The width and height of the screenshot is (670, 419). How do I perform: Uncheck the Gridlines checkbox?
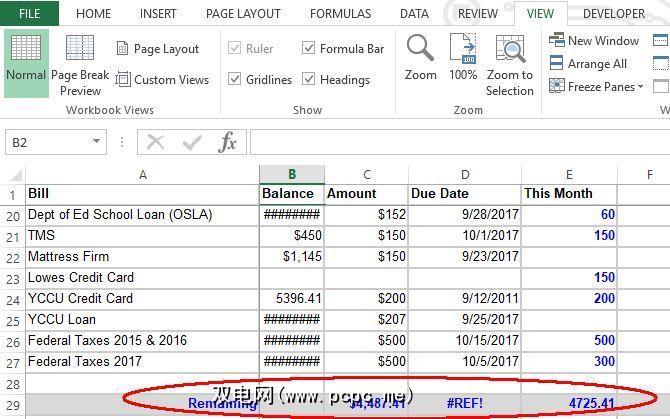point(234,79)
